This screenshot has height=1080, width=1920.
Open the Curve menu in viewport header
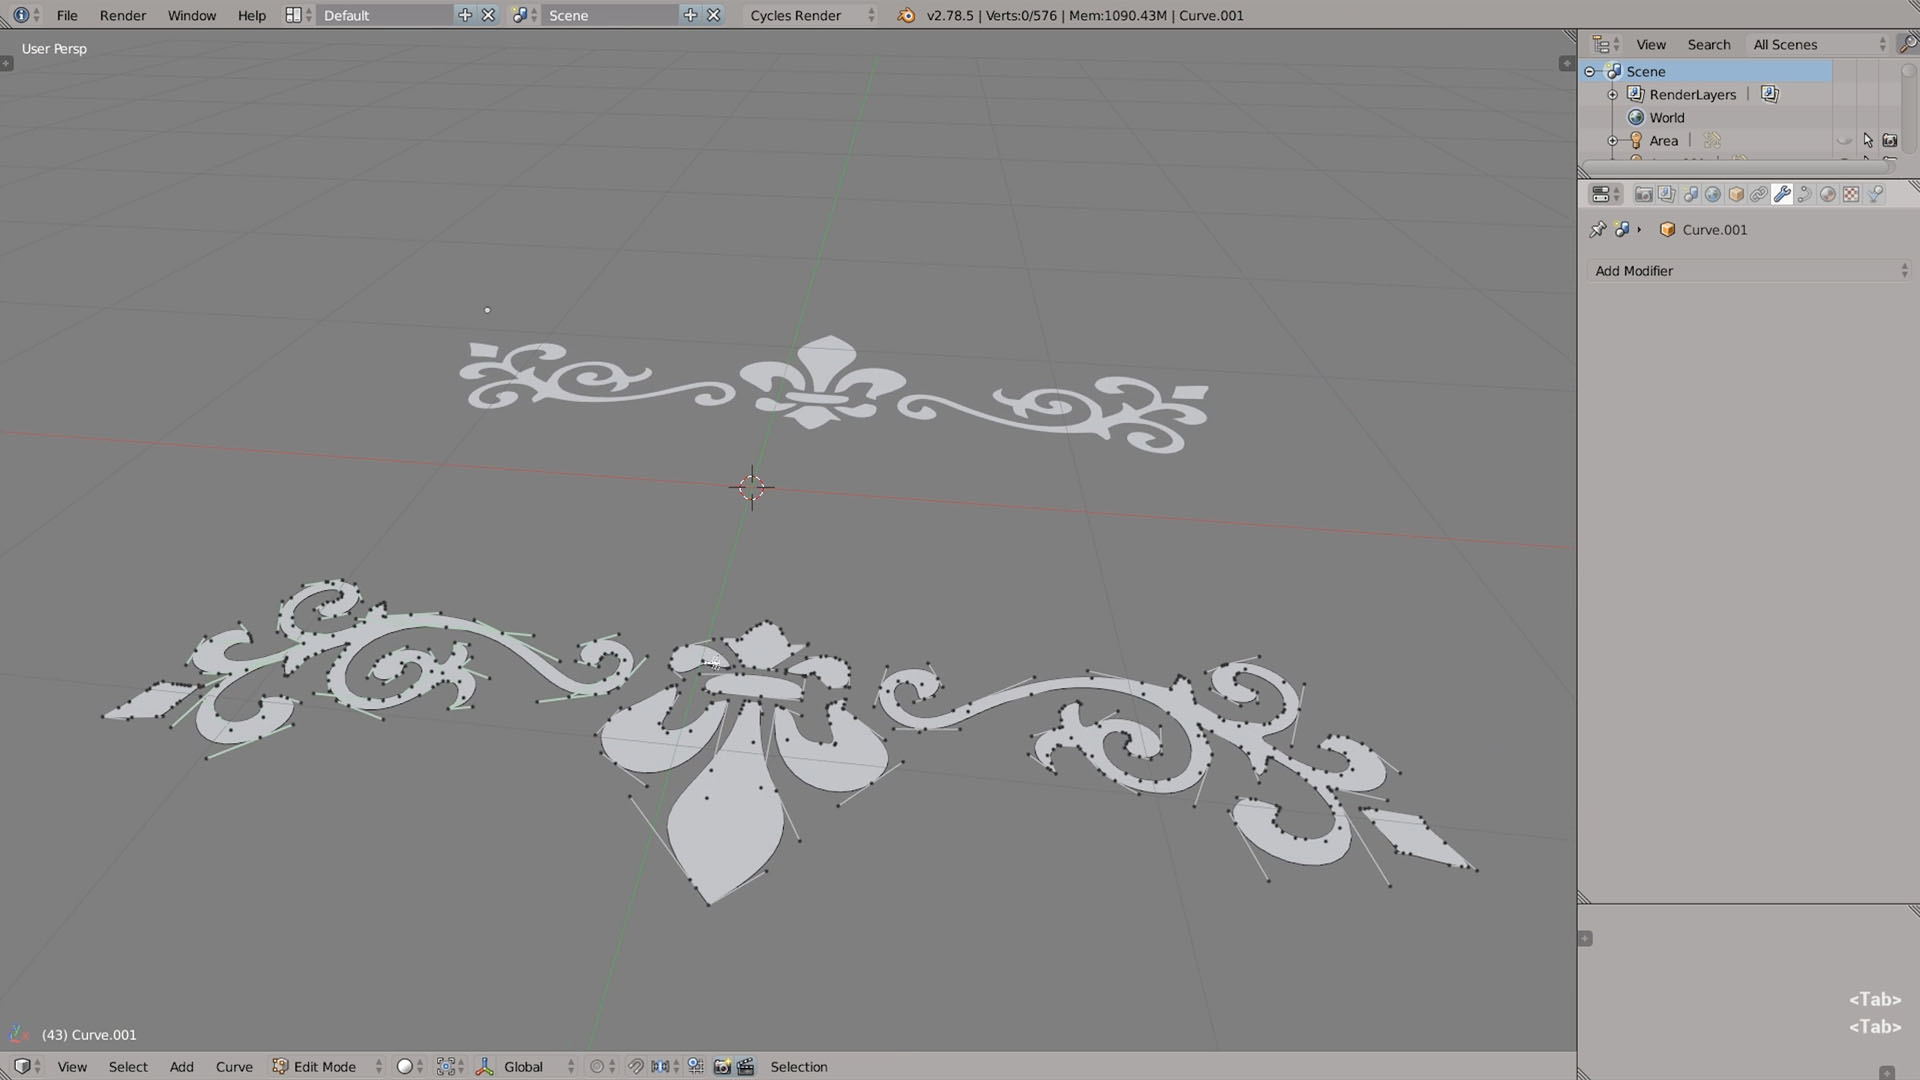[234, 1067]
